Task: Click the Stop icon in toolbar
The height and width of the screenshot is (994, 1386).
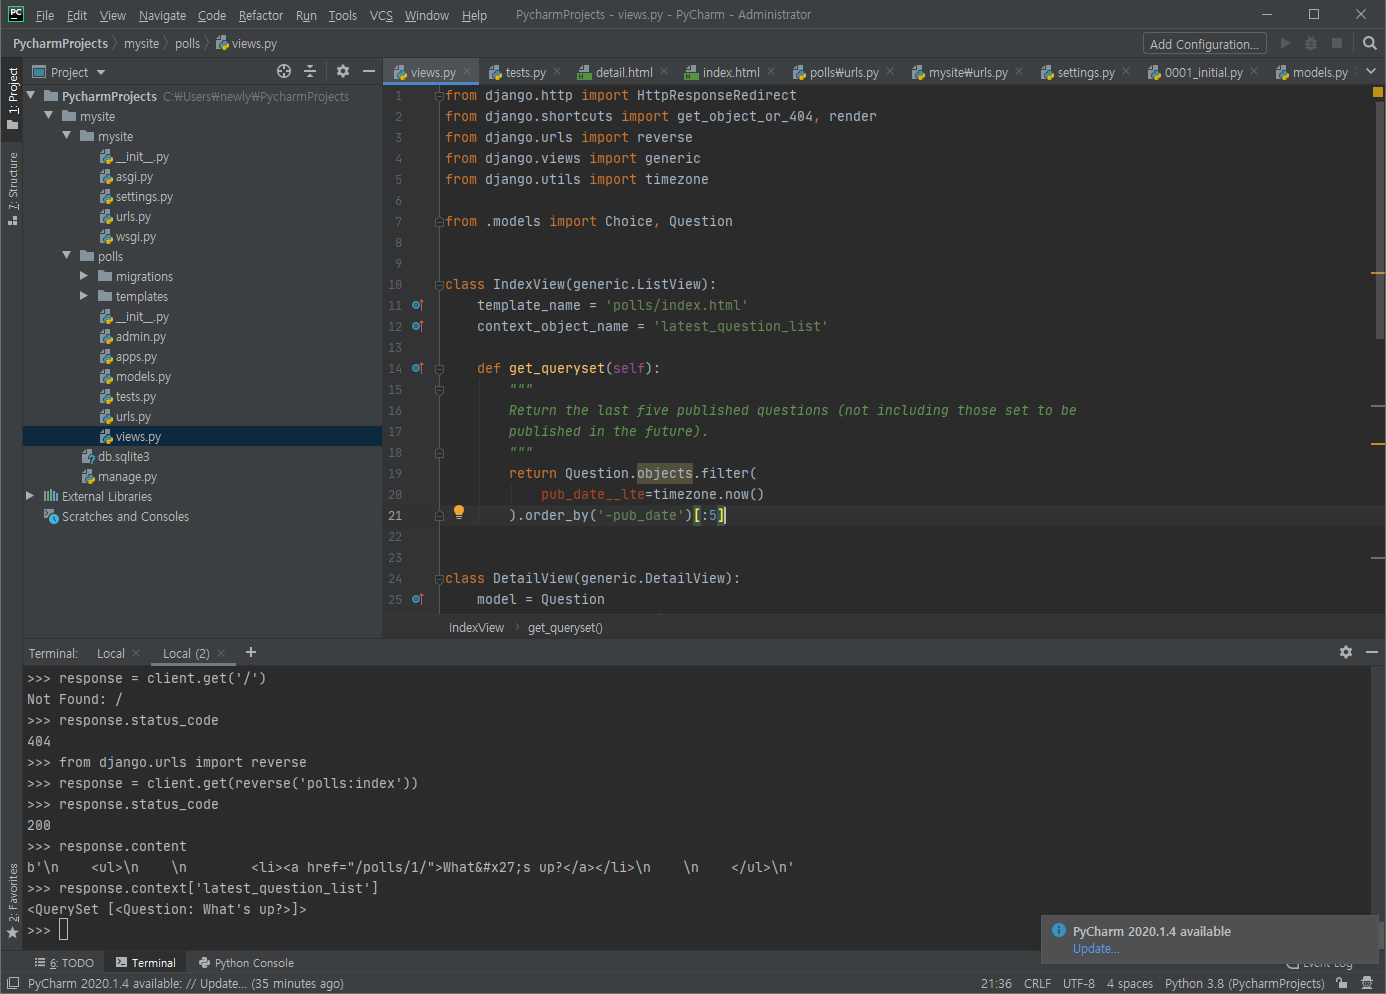Action: (1337, 43)
